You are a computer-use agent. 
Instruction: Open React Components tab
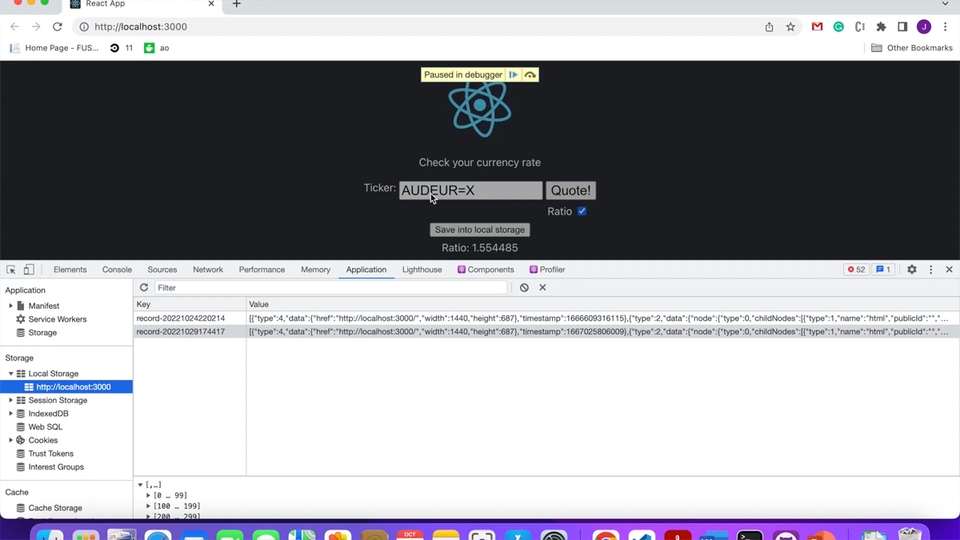point(486,269)
